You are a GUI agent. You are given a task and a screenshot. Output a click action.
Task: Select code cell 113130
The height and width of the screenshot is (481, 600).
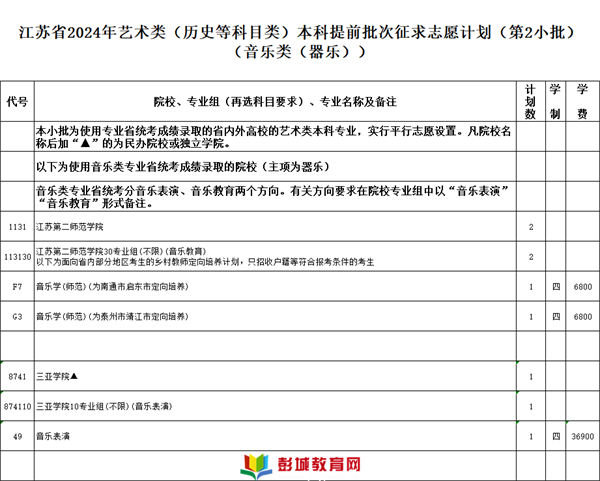(17, 257)
